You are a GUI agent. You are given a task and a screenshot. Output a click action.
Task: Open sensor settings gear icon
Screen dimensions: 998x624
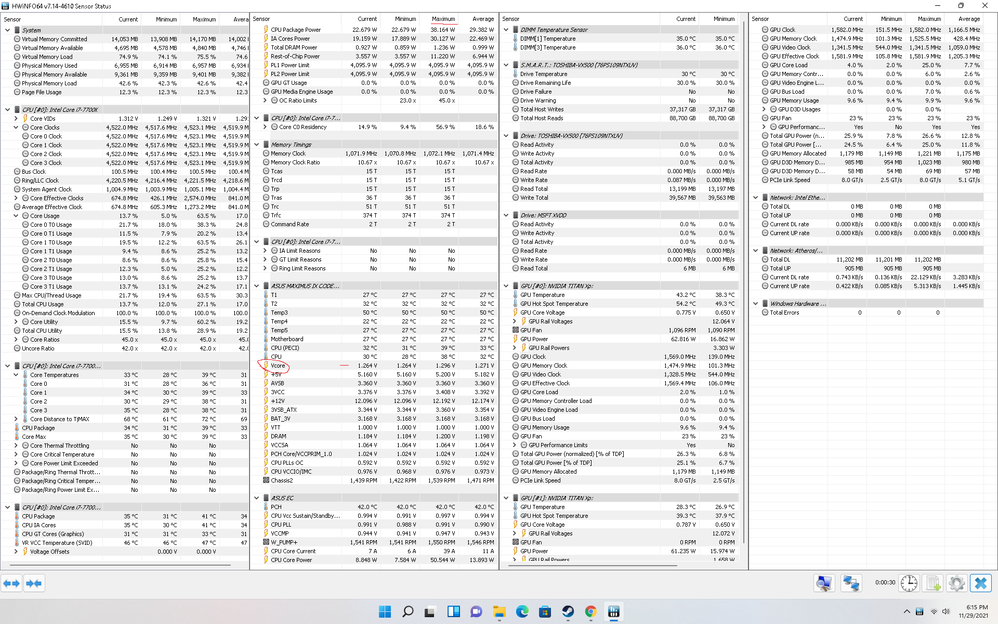[956, 583]
